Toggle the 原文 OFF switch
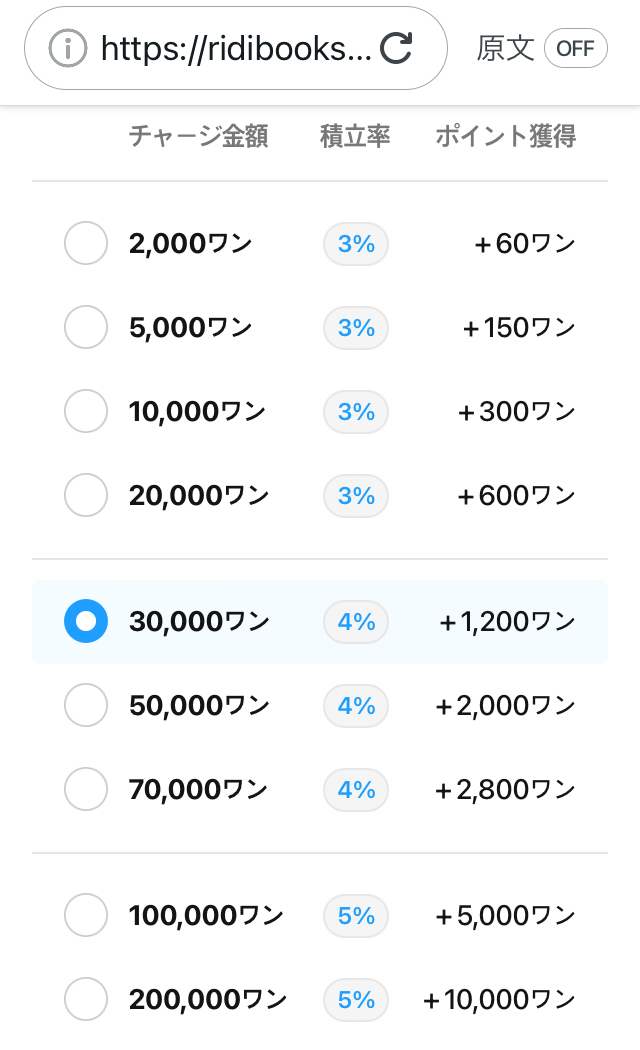The image size is (640, 1050). (x=575, y=48)
